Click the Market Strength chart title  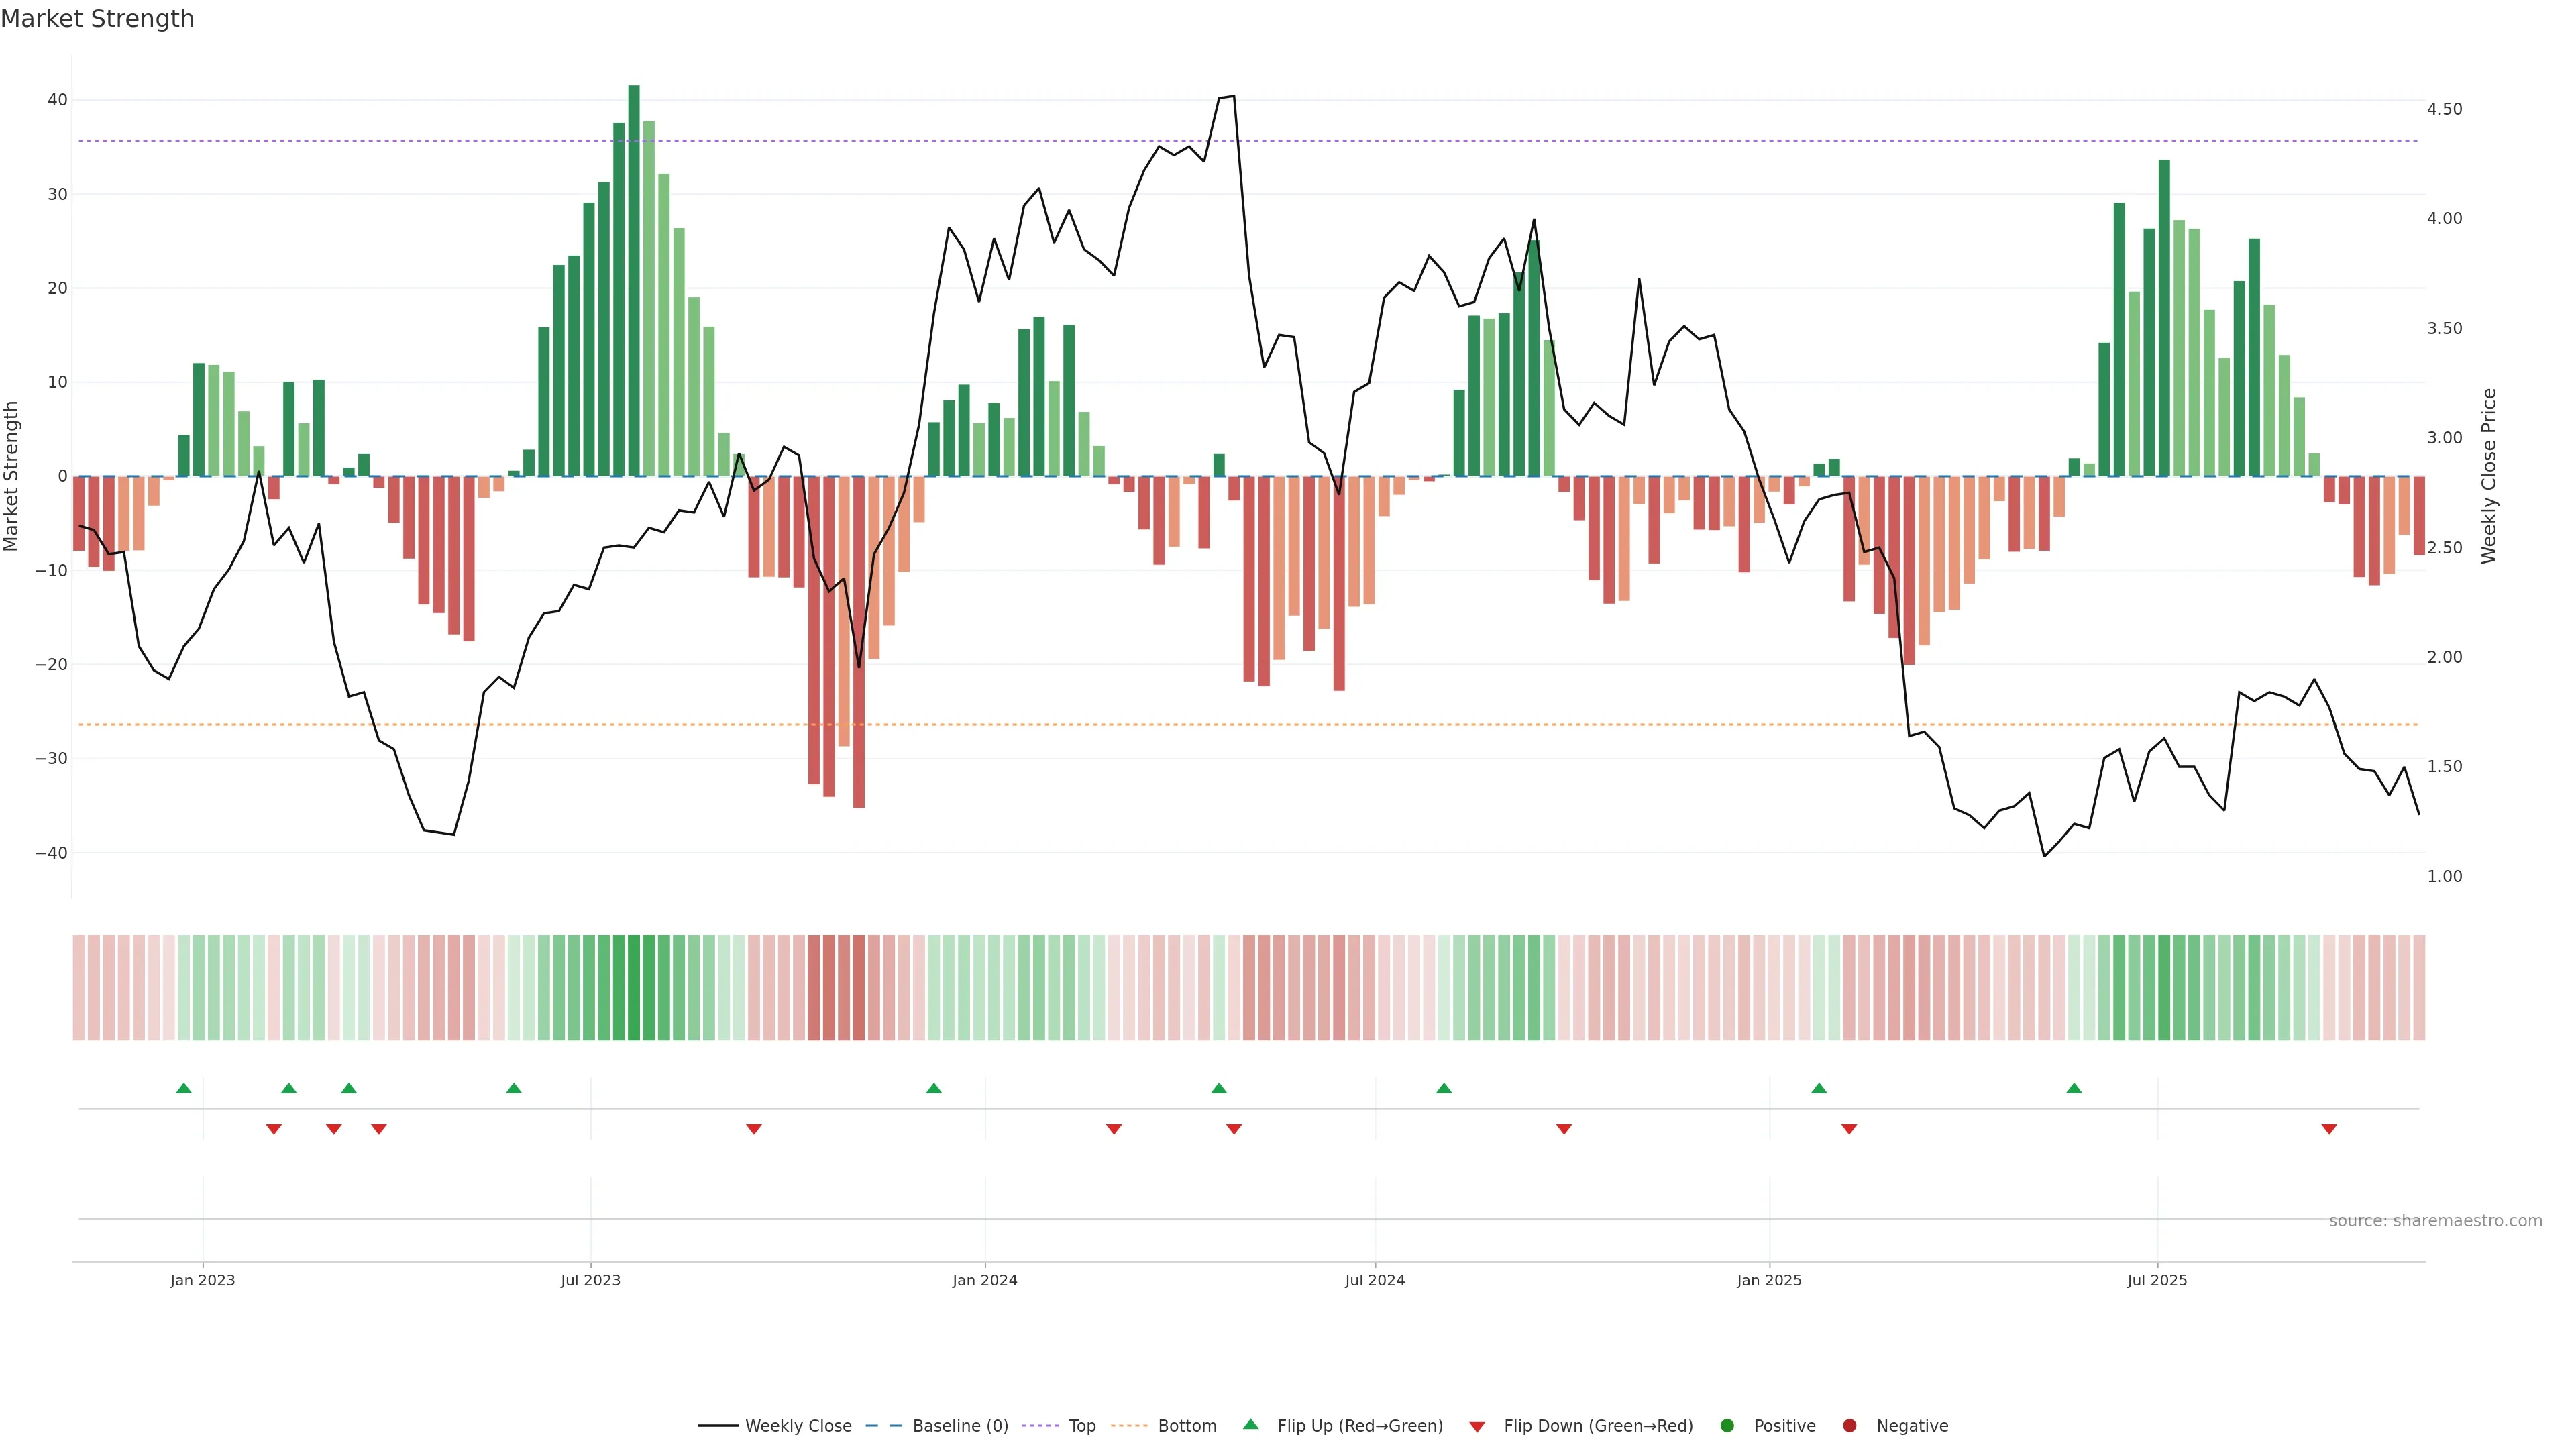97,19
